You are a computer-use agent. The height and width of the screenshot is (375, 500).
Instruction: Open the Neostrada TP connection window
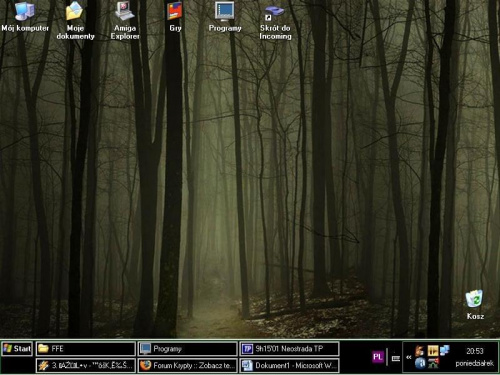[x=289, y=349]
